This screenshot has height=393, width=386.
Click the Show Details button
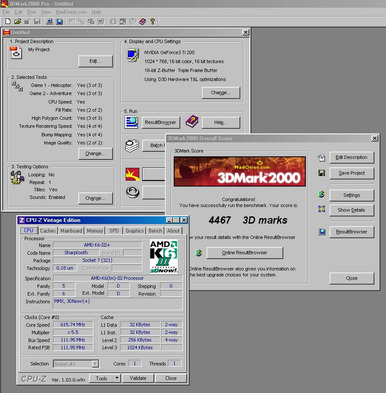(x=352, y=210)
